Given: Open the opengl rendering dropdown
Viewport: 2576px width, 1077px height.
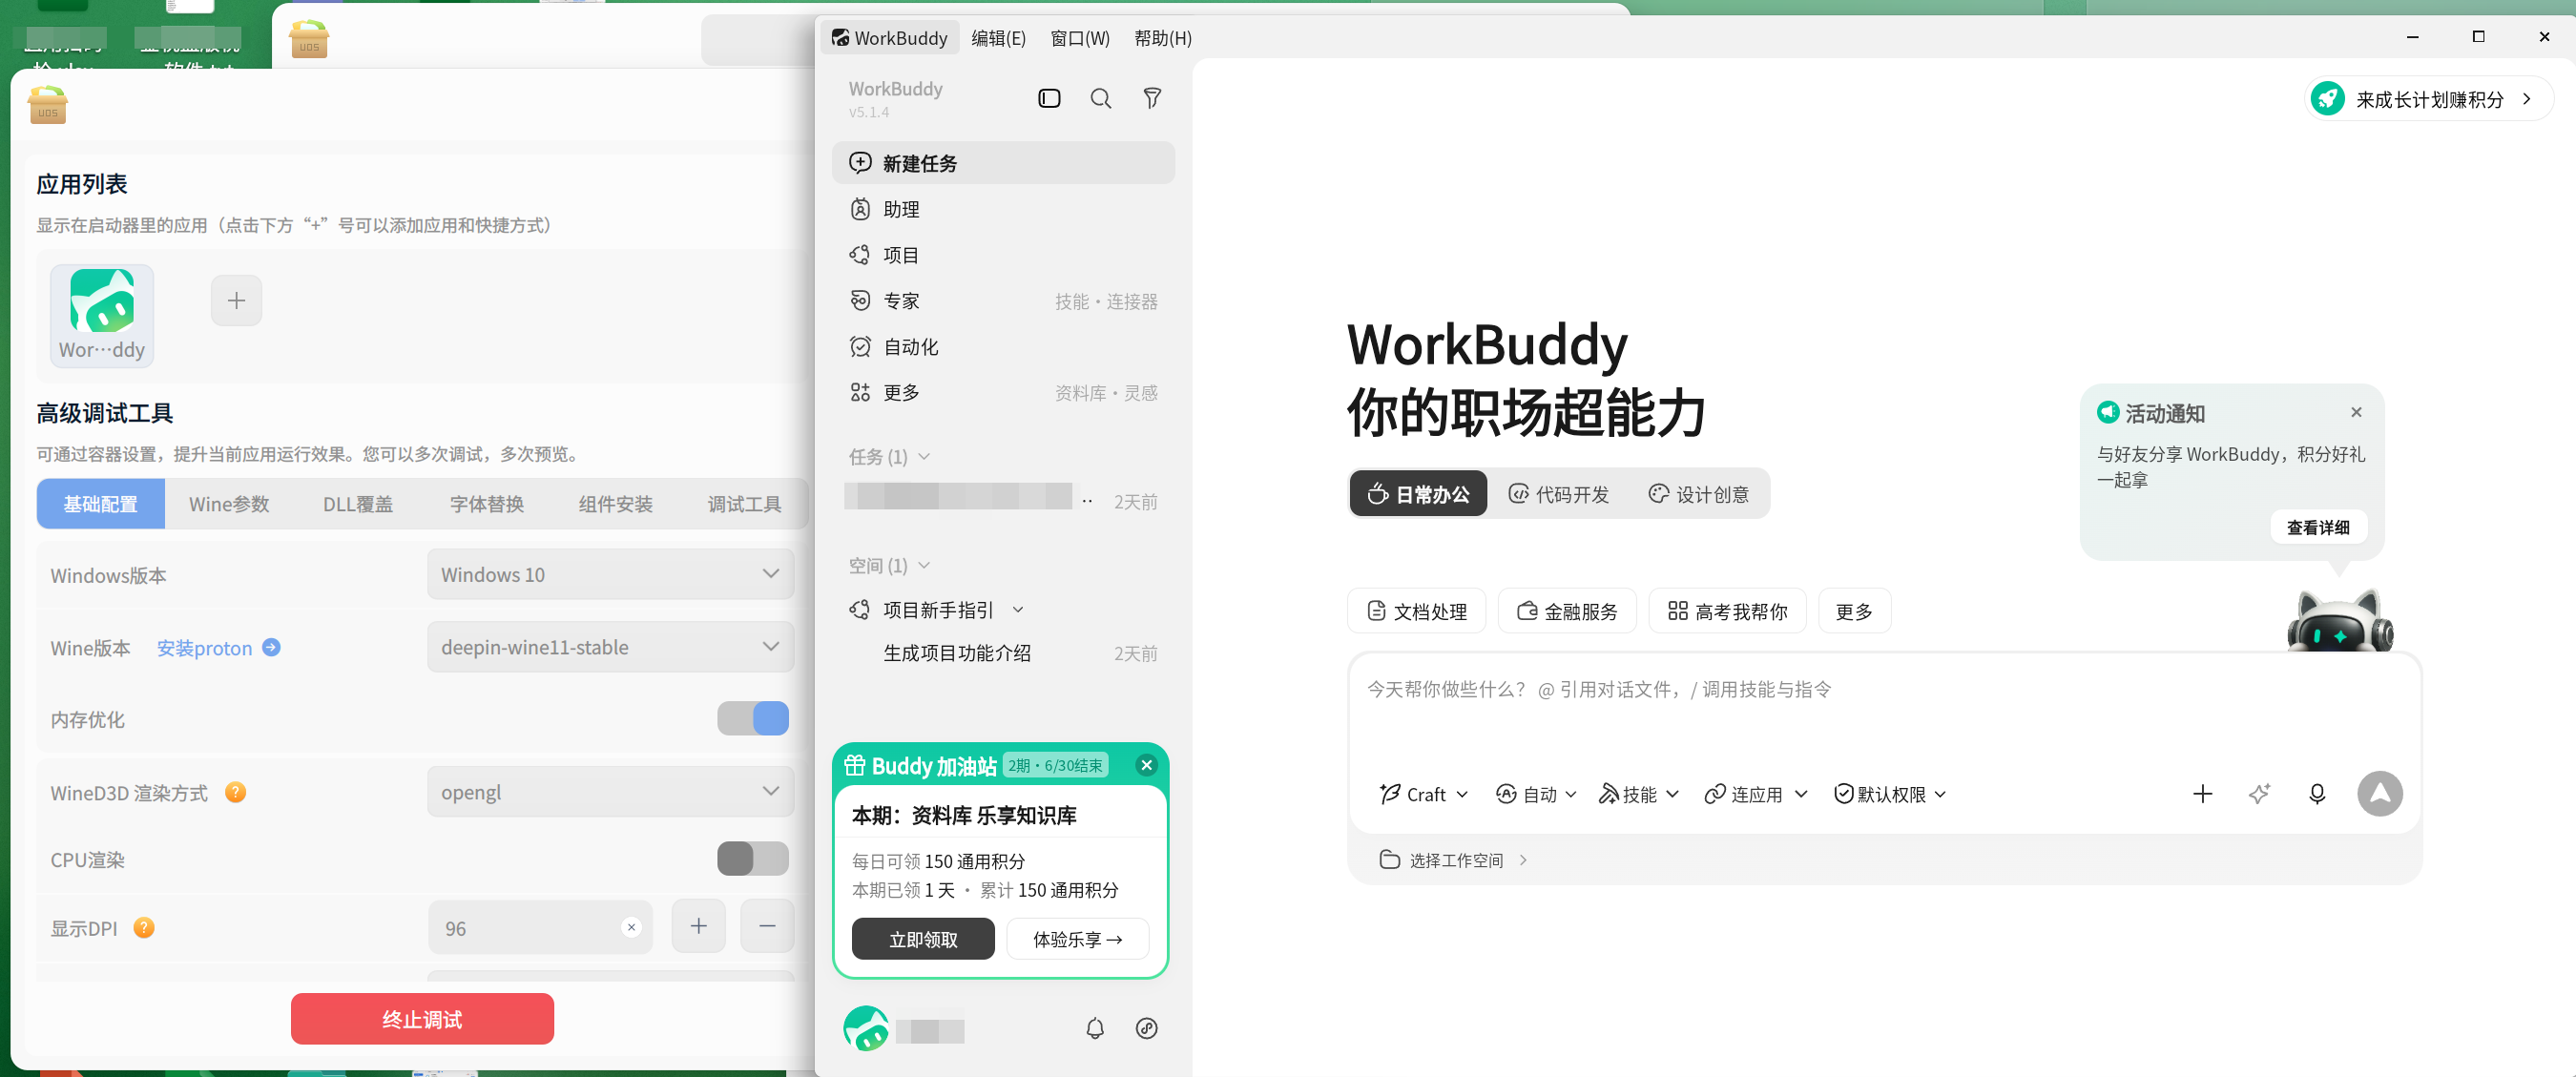Looking at the screenshot, I should pos(610,792).
